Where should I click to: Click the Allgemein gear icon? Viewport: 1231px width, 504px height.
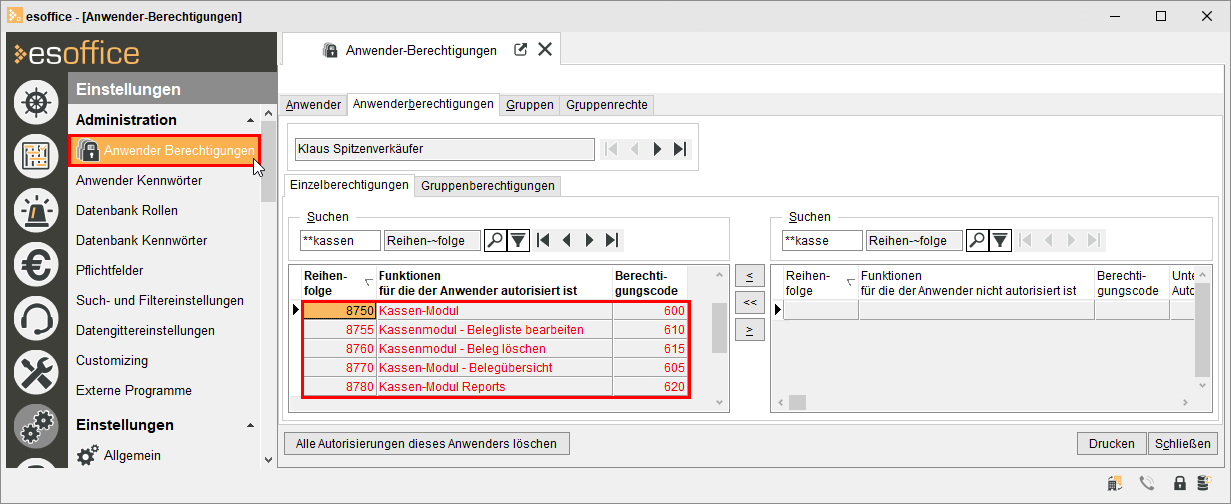pyautogui.click(x=88, y=455)
